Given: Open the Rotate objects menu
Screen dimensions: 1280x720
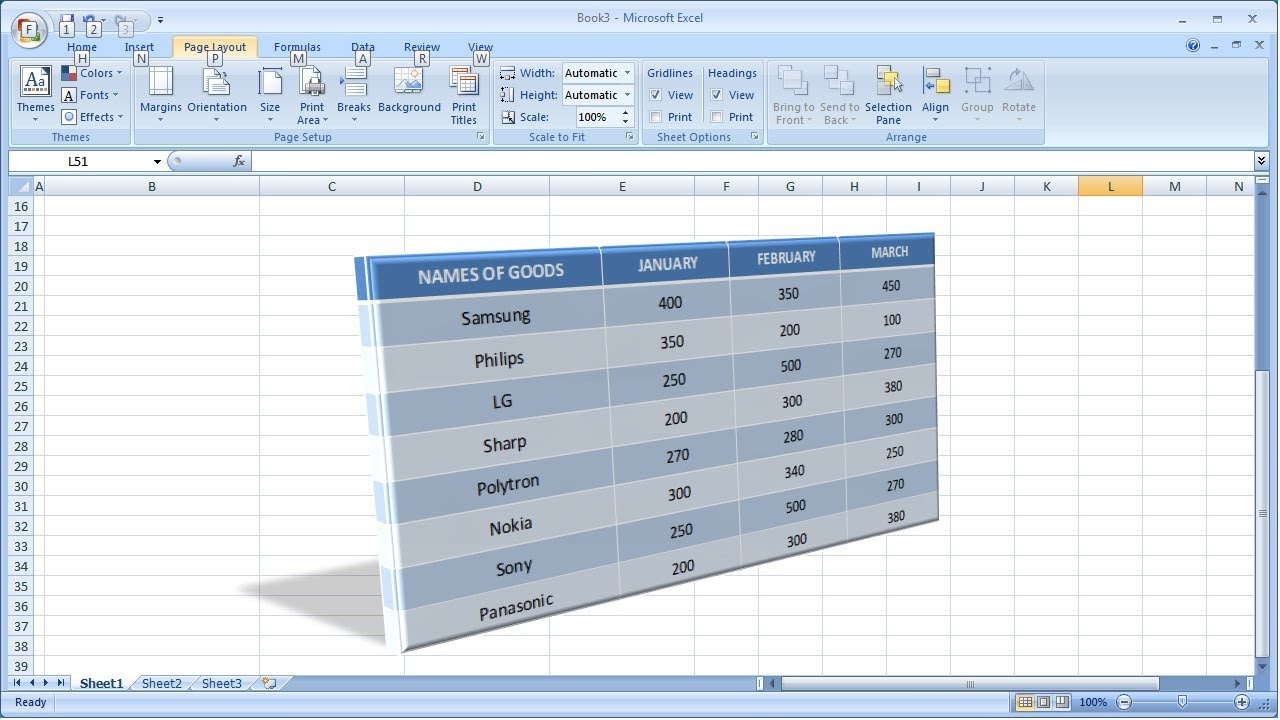Looking at the screenshot, I should (1019, 96).
